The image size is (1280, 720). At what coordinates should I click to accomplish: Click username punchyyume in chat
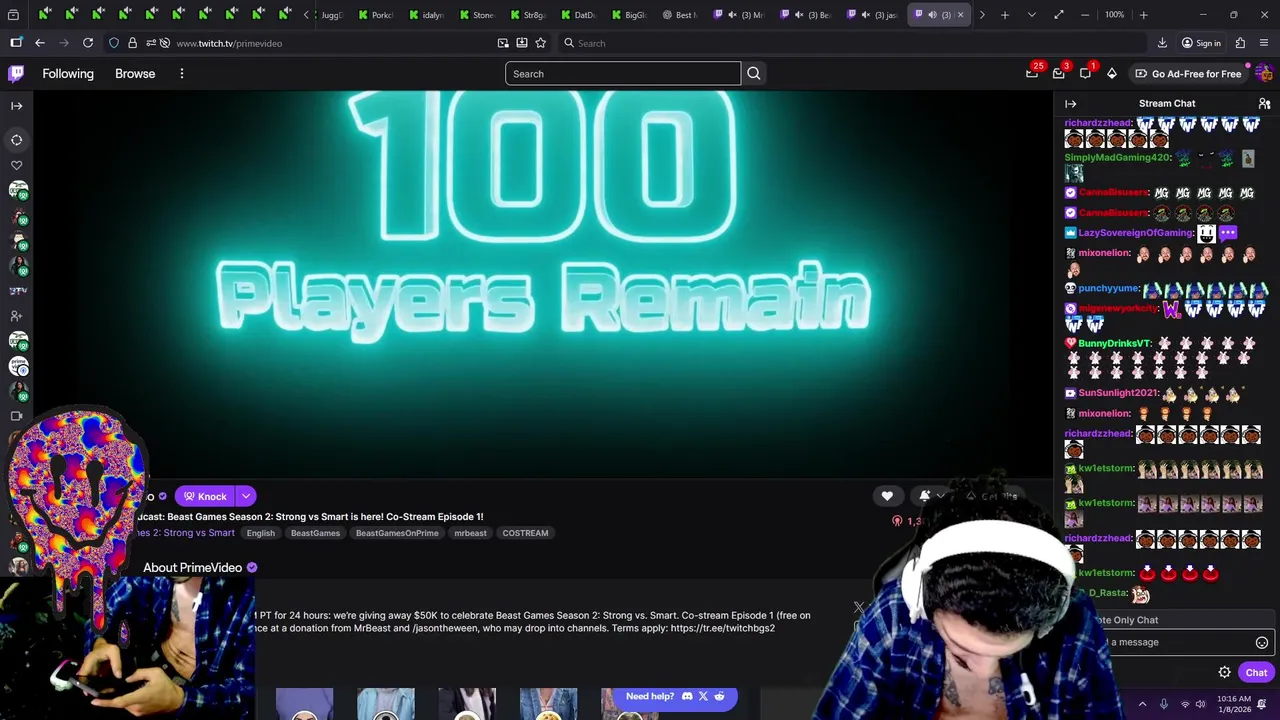click(1108, 288)
